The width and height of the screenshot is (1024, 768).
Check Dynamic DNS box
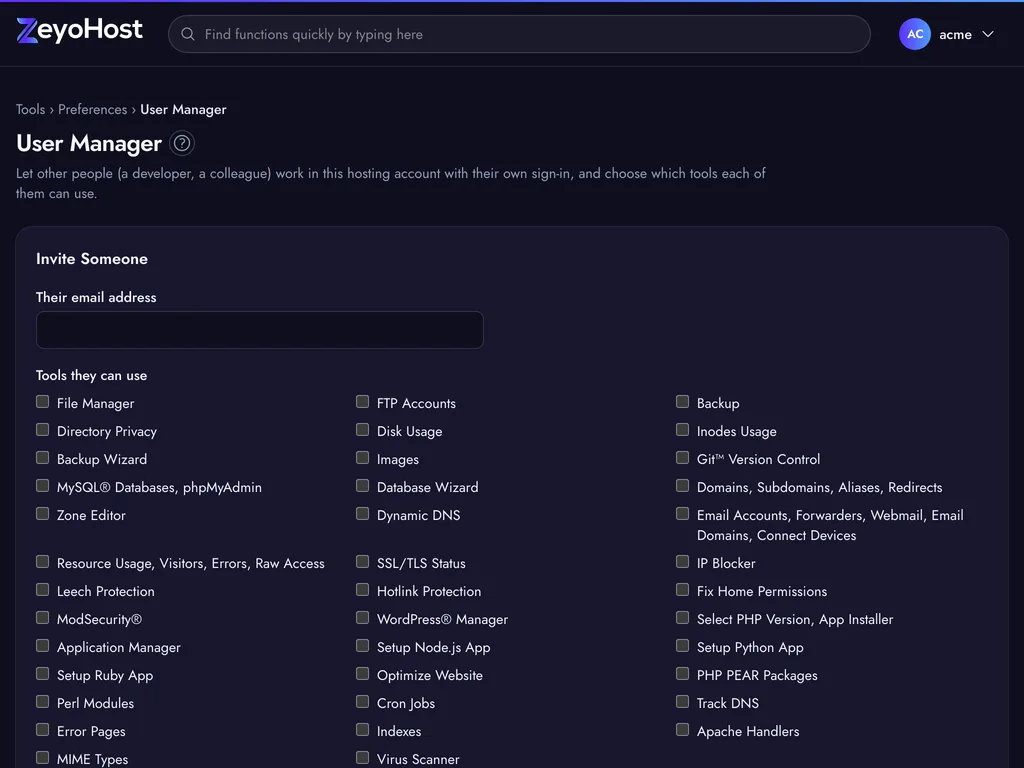(x=362, y=514)
